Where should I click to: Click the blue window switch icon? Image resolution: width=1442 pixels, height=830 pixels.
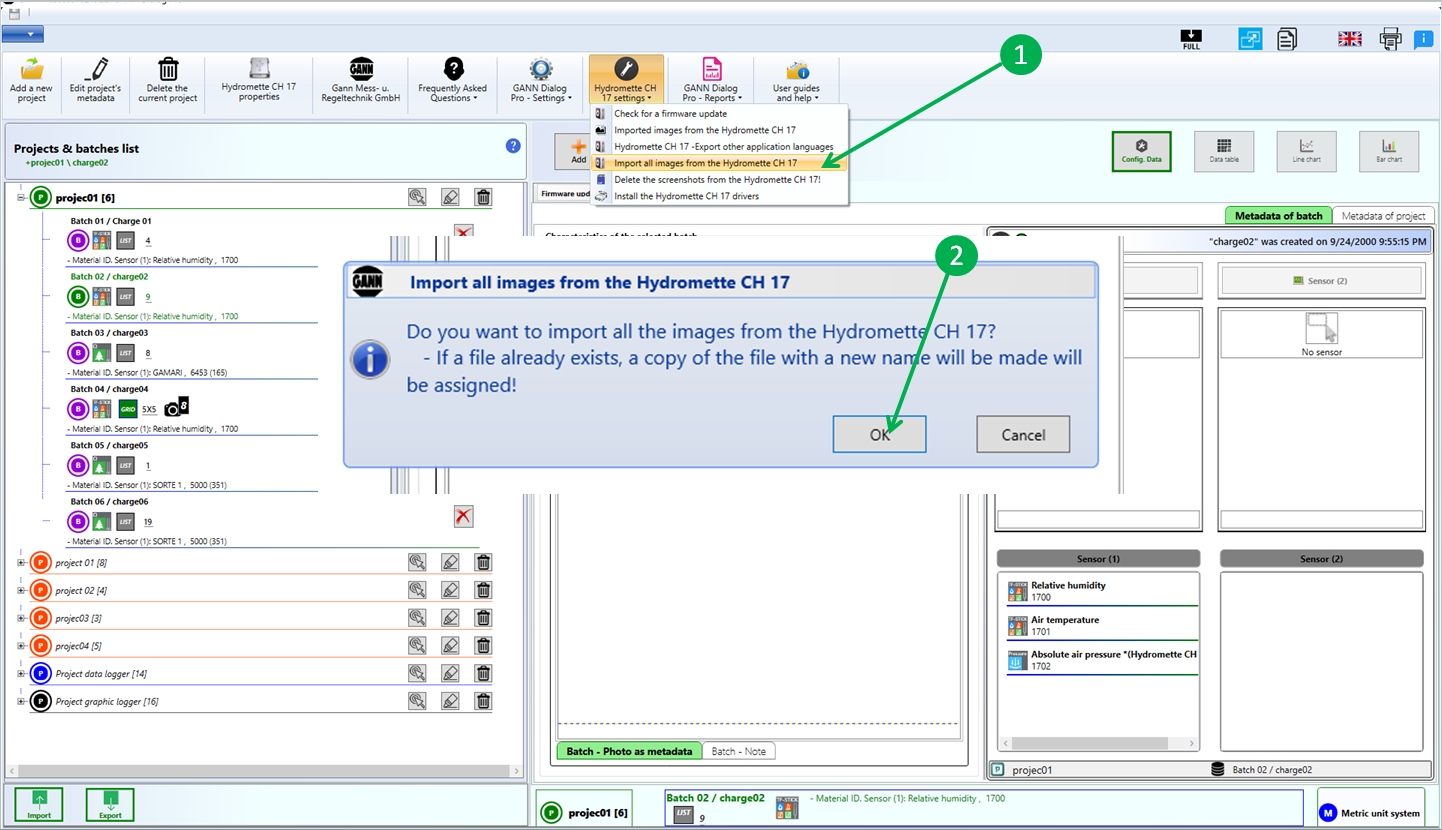pos(1250,39)
